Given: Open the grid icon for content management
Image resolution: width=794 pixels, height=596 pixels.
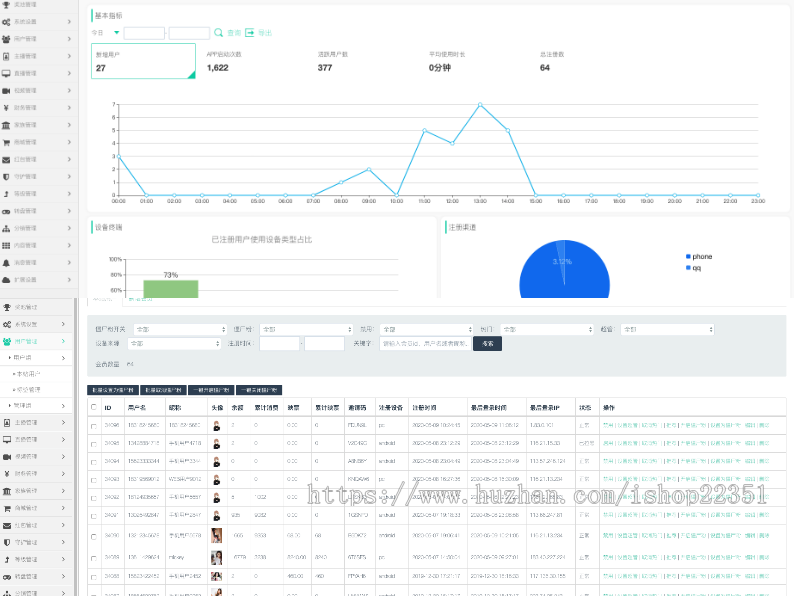Looking at the screenshot, I should 7,244.
